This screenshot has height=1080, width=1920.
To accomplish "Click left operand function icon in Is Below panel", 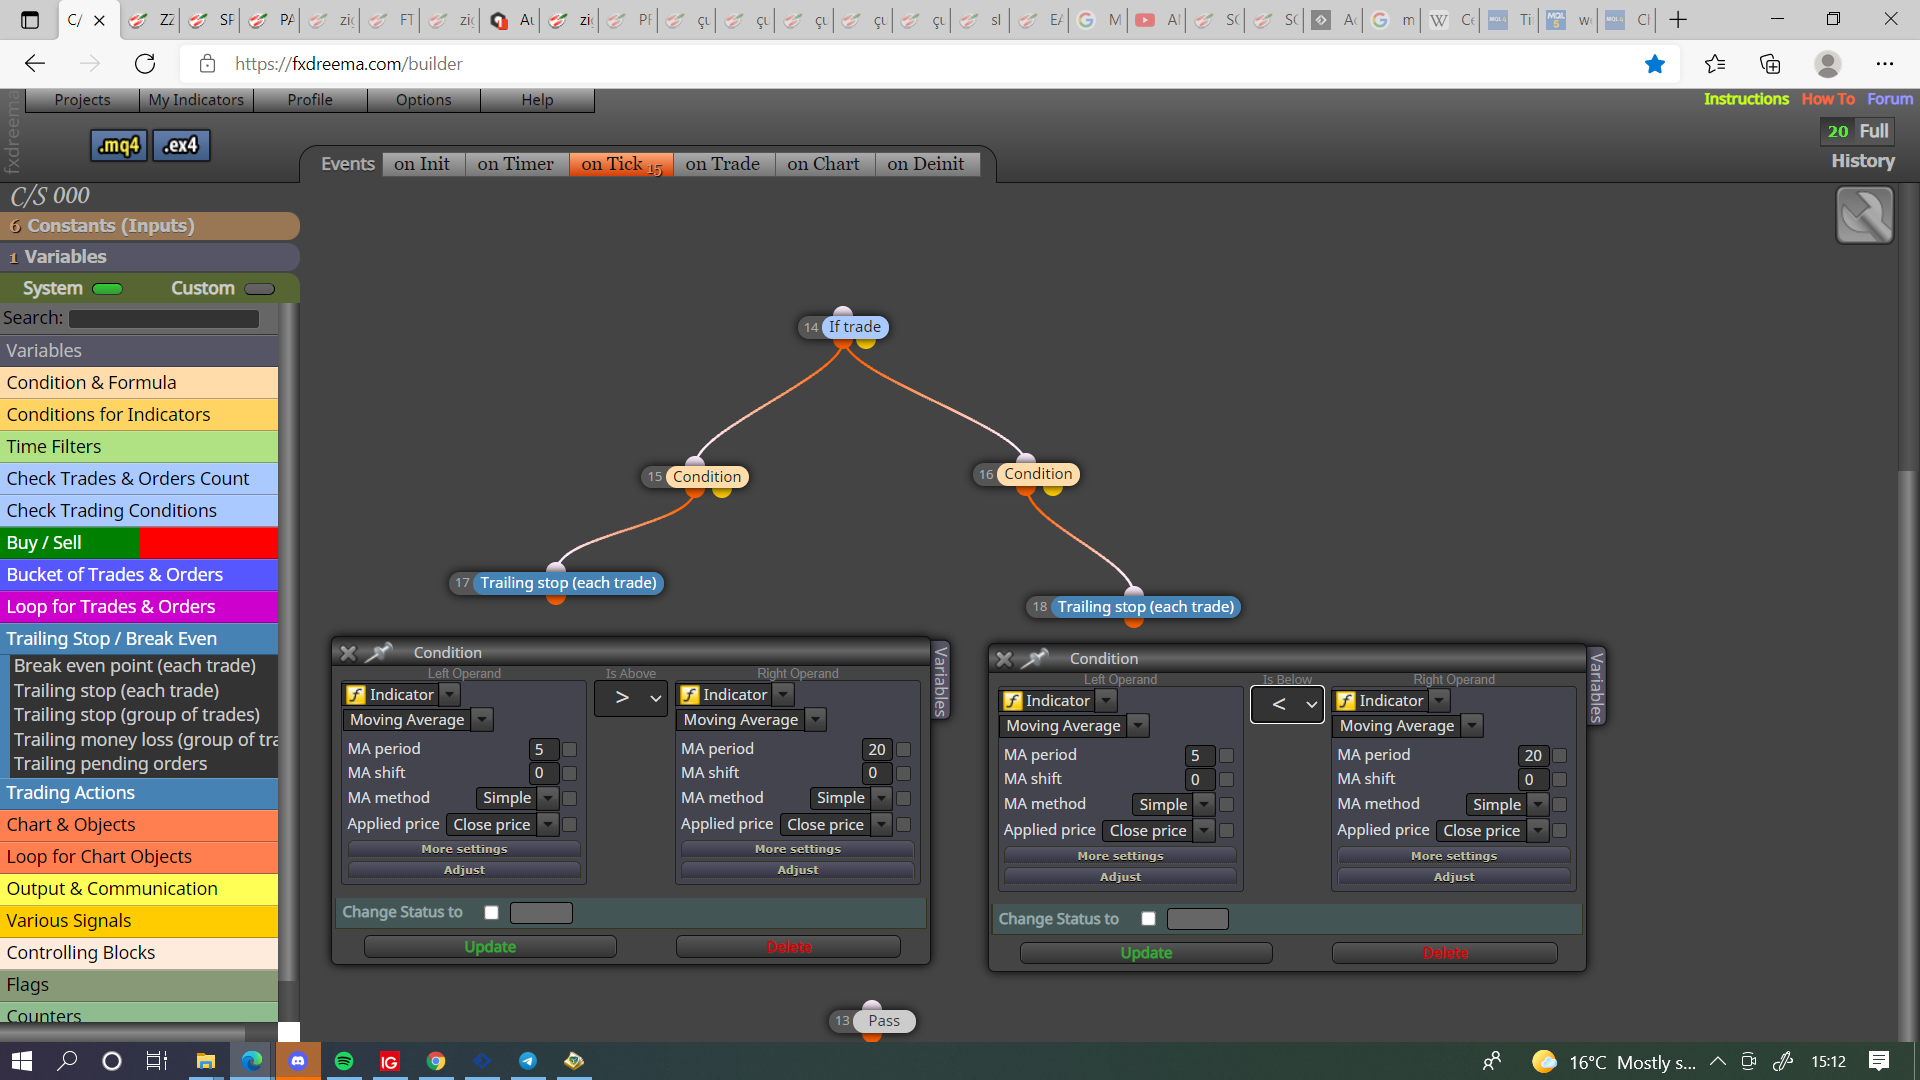I will (x=1013, y=701).
